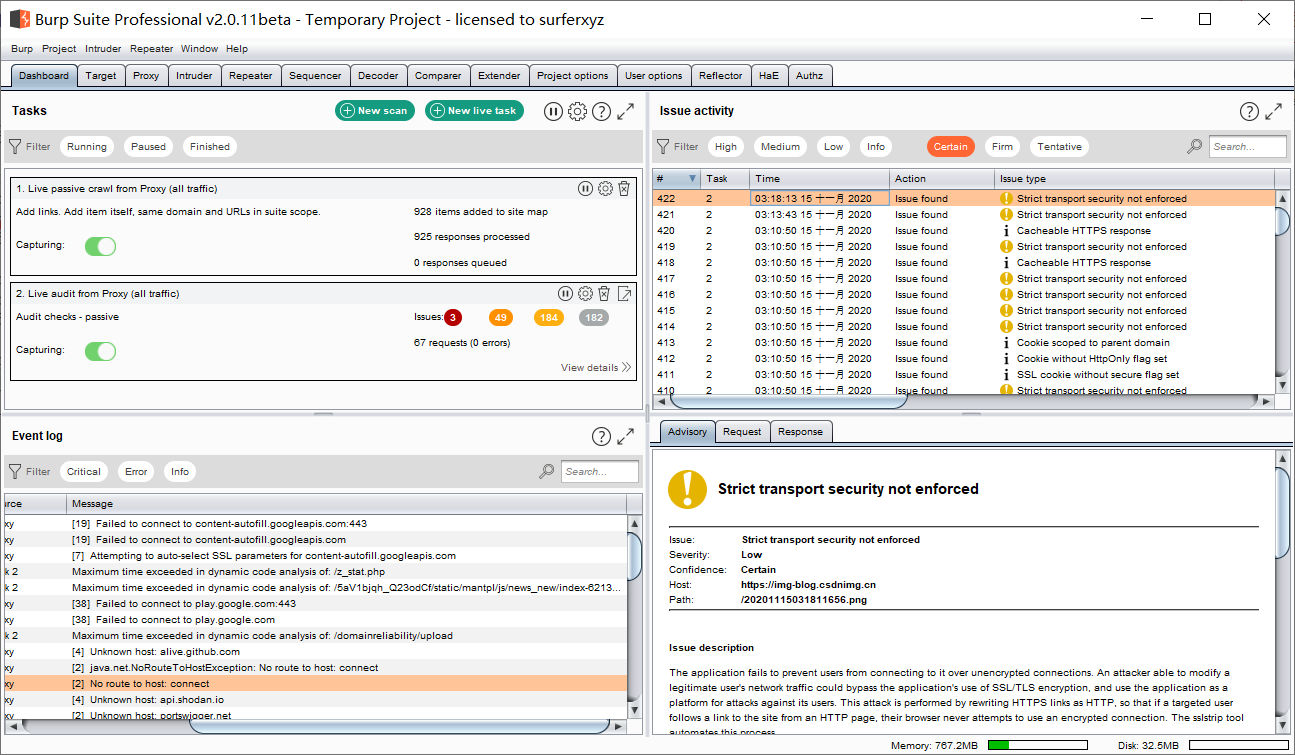Toggle Medium severity filter

click(780, 147)
